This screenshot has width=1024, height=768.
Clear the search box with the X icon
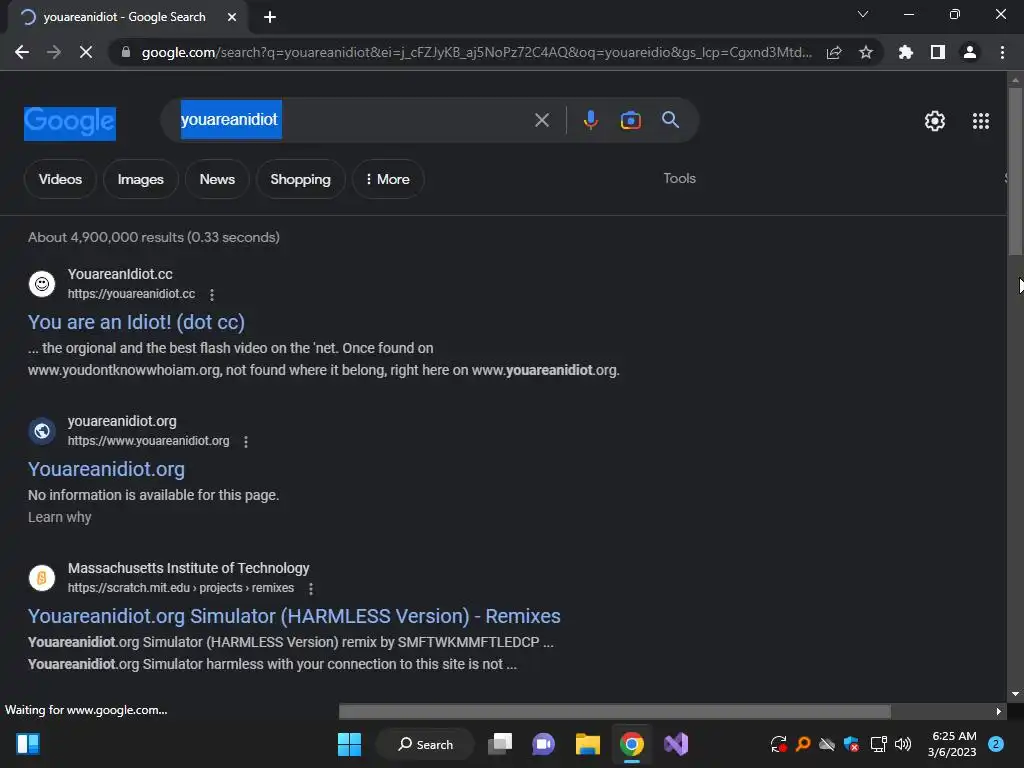541,120
